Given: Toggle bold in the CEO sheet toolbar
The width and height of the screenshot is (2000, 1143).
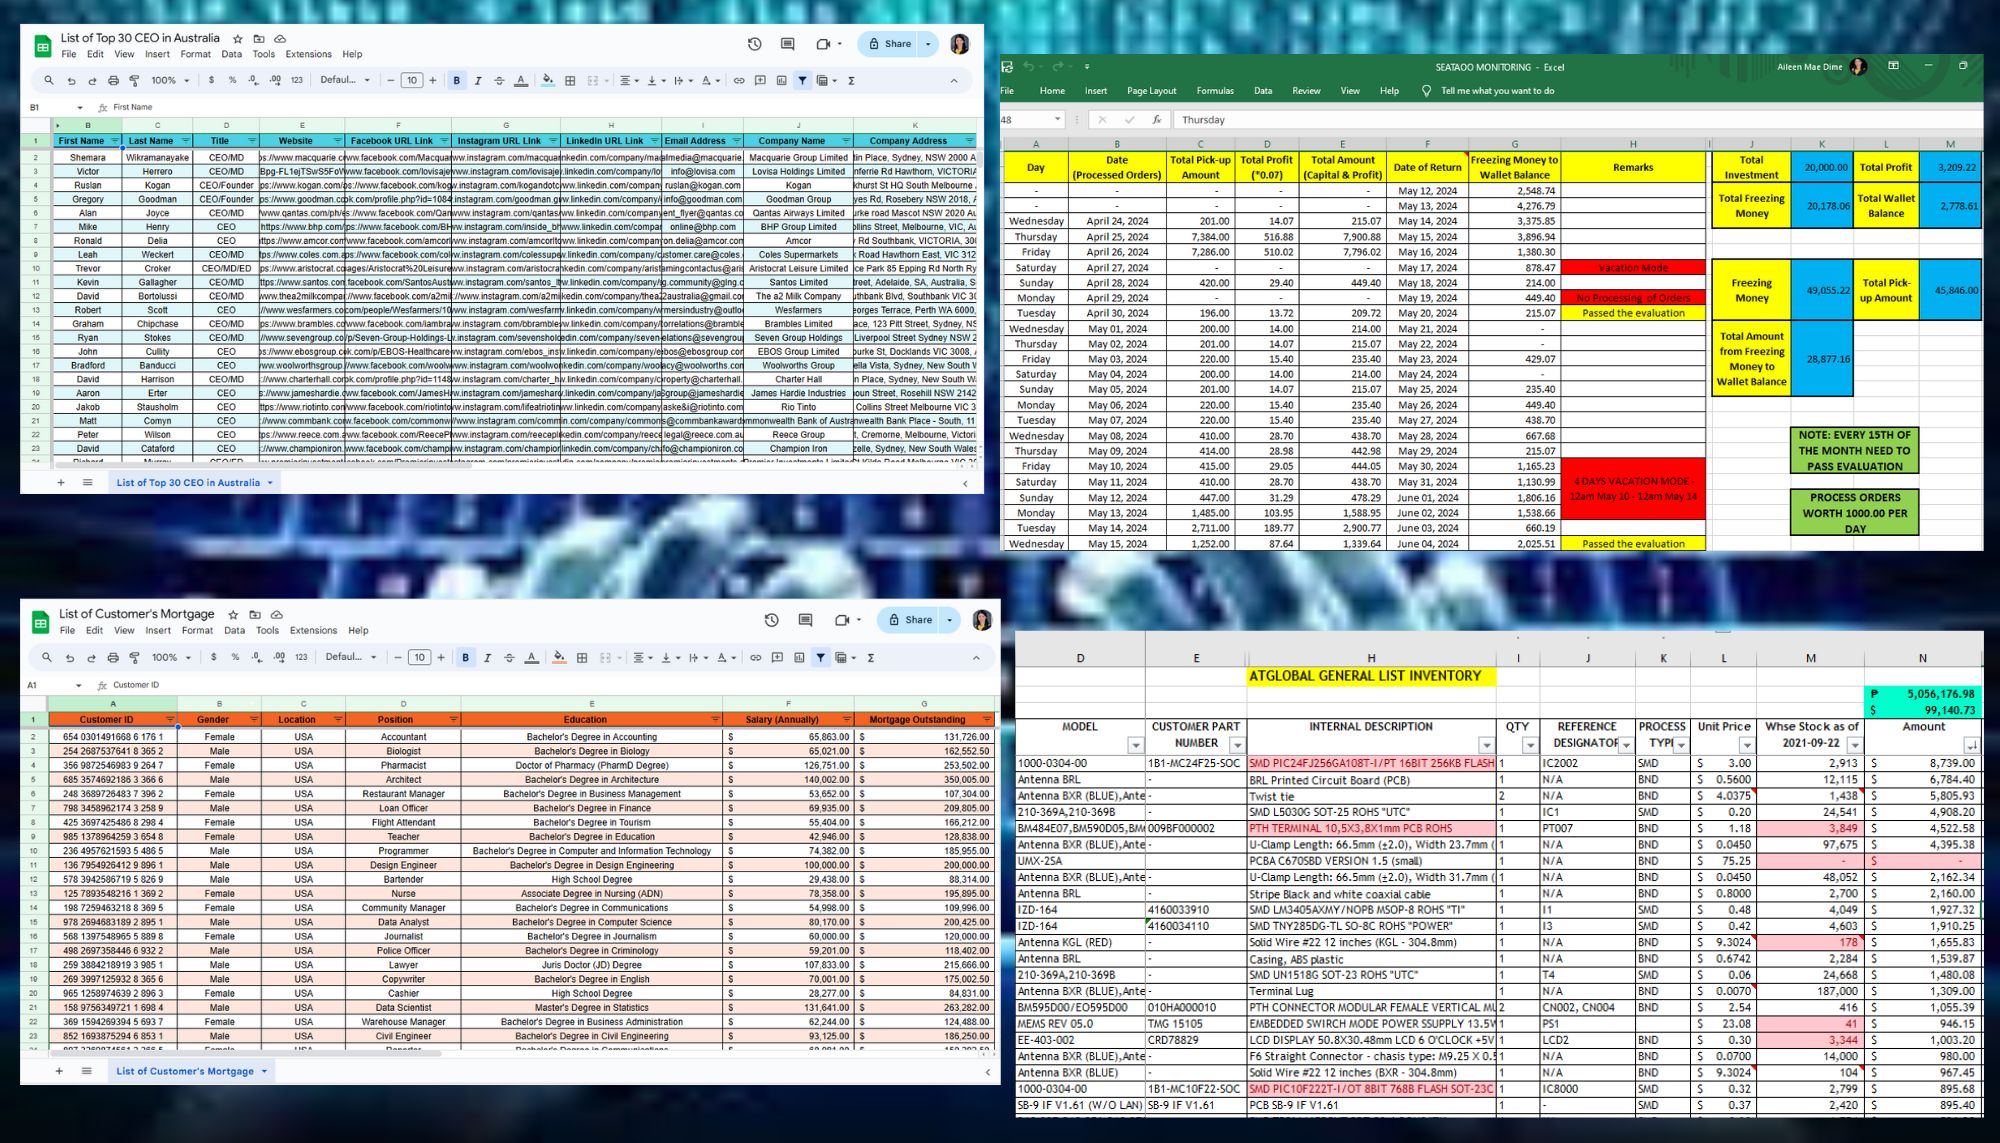Looking at the screenshot, I should click(x=457, y=81).
